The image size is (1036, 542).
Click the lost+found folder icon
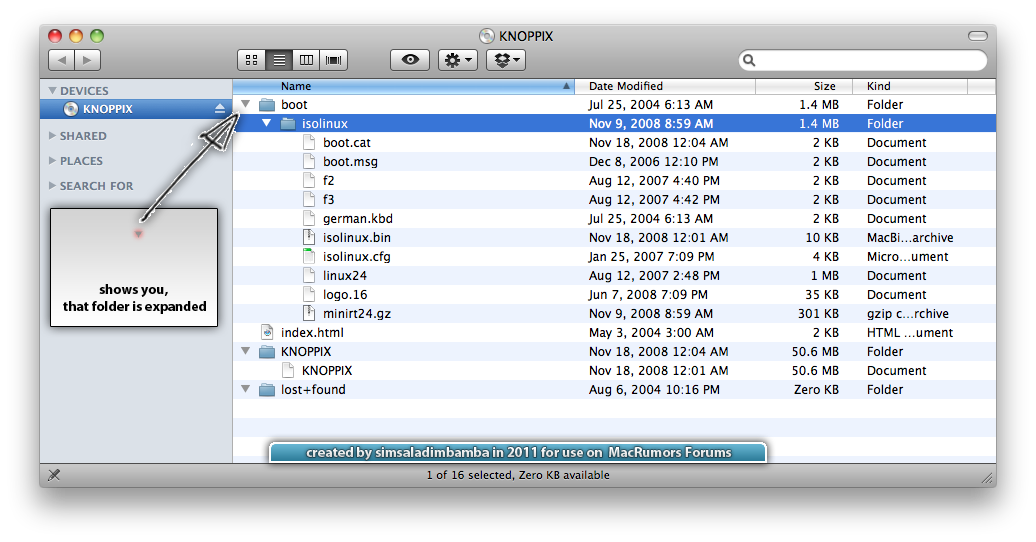(267, 390)
